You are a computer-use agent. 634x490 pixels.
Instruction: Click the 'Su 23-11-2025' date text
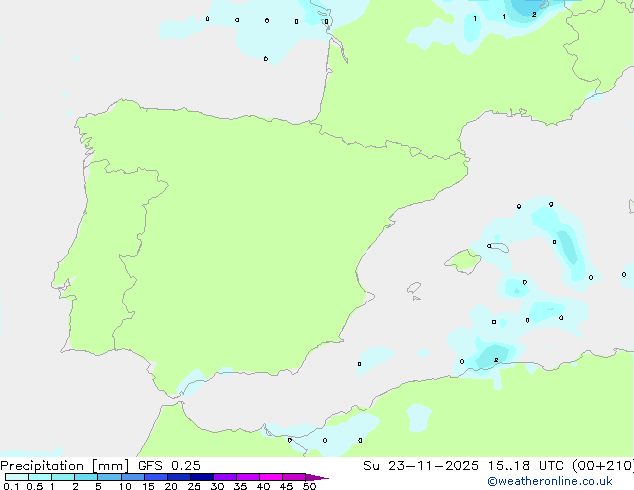(x=421, y=466)
